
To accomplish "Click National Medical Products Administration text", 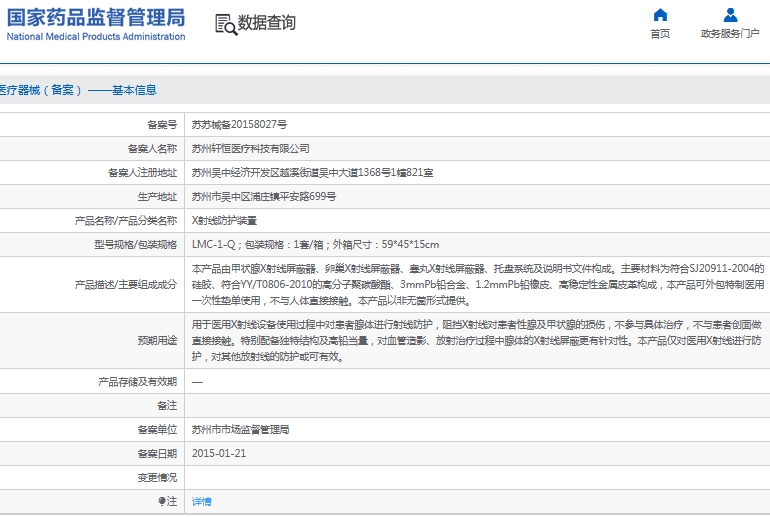I will (x=96, y=36).
